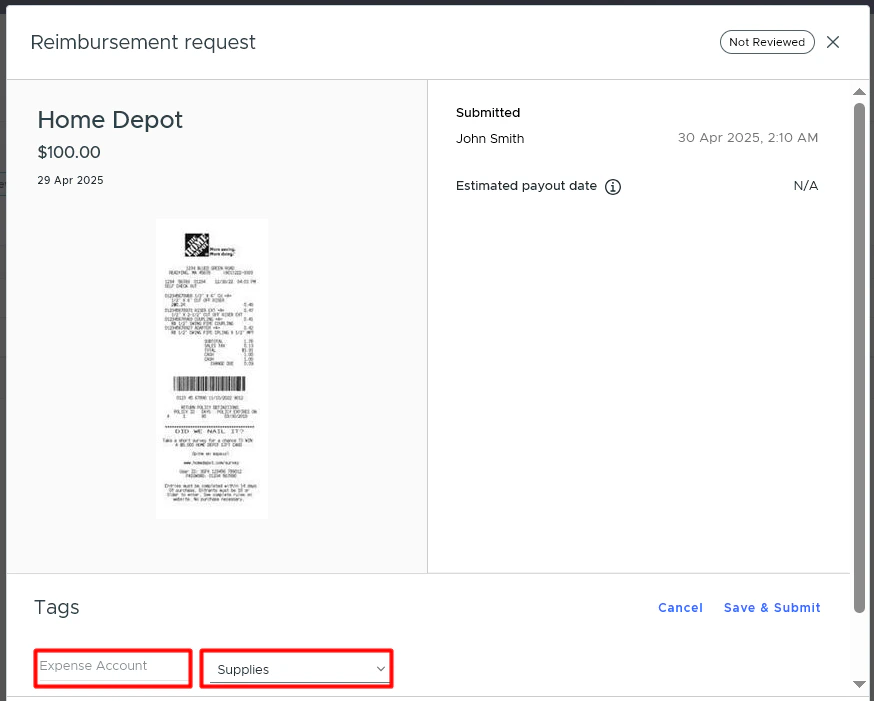
Task: Close the Reimbursement request dialog
Action: pos(833,42)
